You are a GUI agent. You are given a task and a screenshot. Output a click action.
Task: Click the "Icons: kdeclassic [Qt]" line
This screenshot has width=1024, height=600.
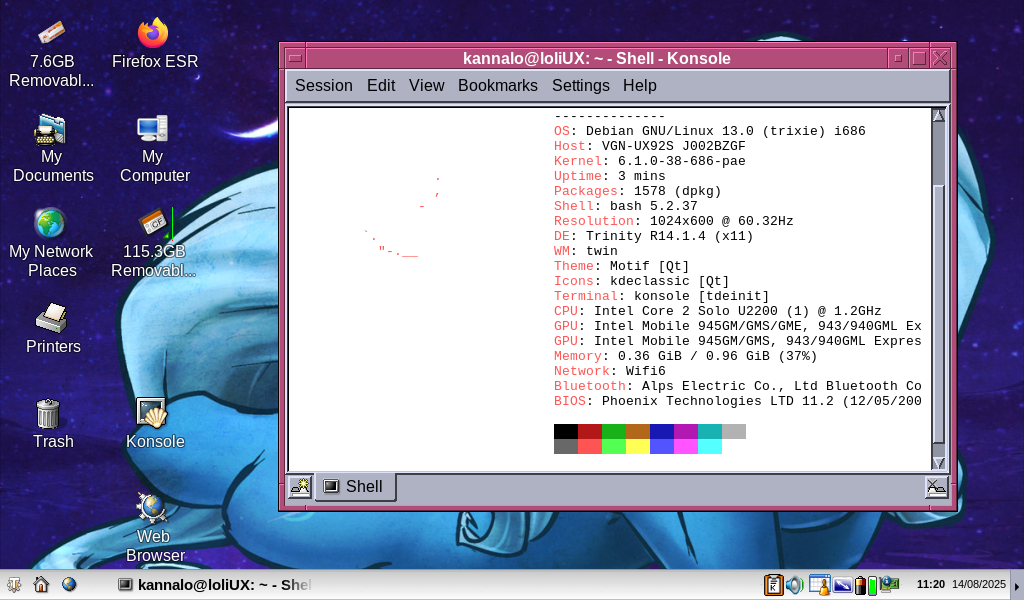pyautogui.click(x=641, y=281)
